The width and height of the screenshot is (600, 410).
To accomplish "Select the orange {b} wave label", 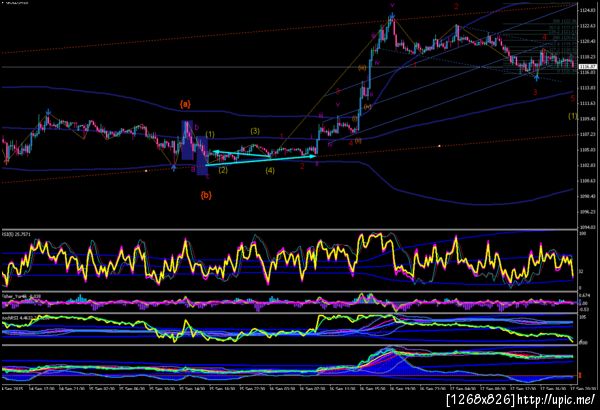I will [206, 195].
